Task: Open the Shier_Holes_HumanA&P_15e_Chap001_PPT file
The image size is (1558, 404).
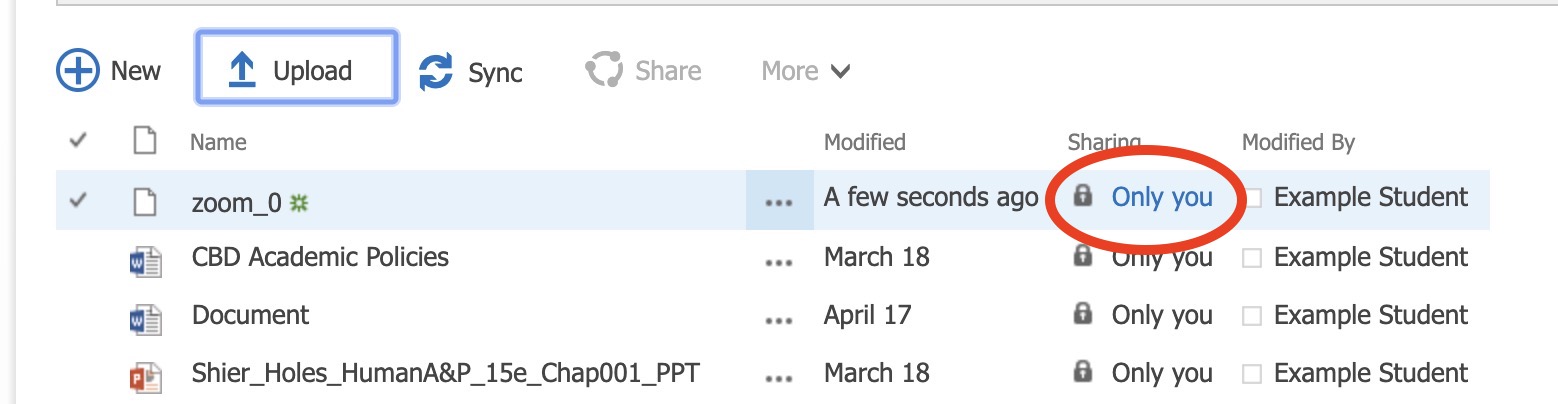Action: point(445,374)
